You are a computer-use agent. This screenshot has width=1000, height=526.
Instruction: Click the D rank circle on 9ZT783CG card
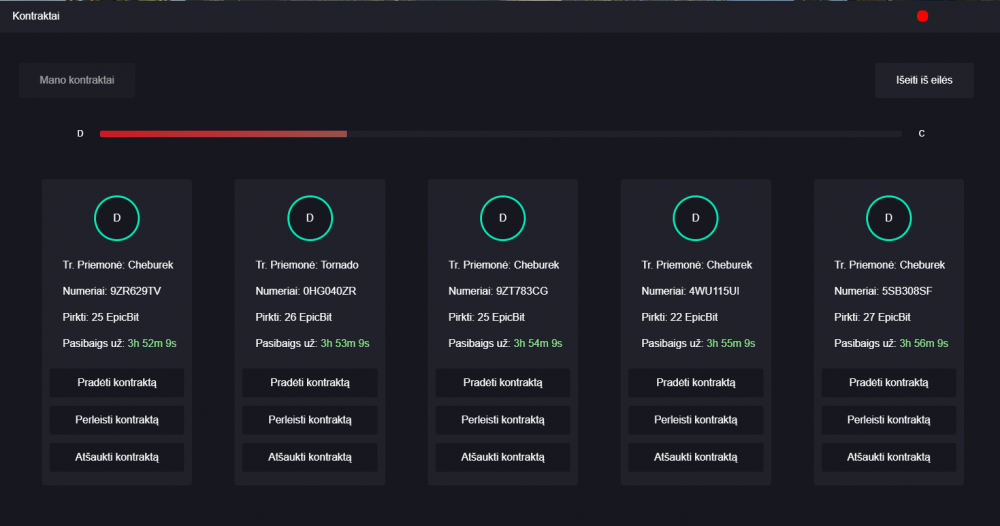(x=503, y=218)
